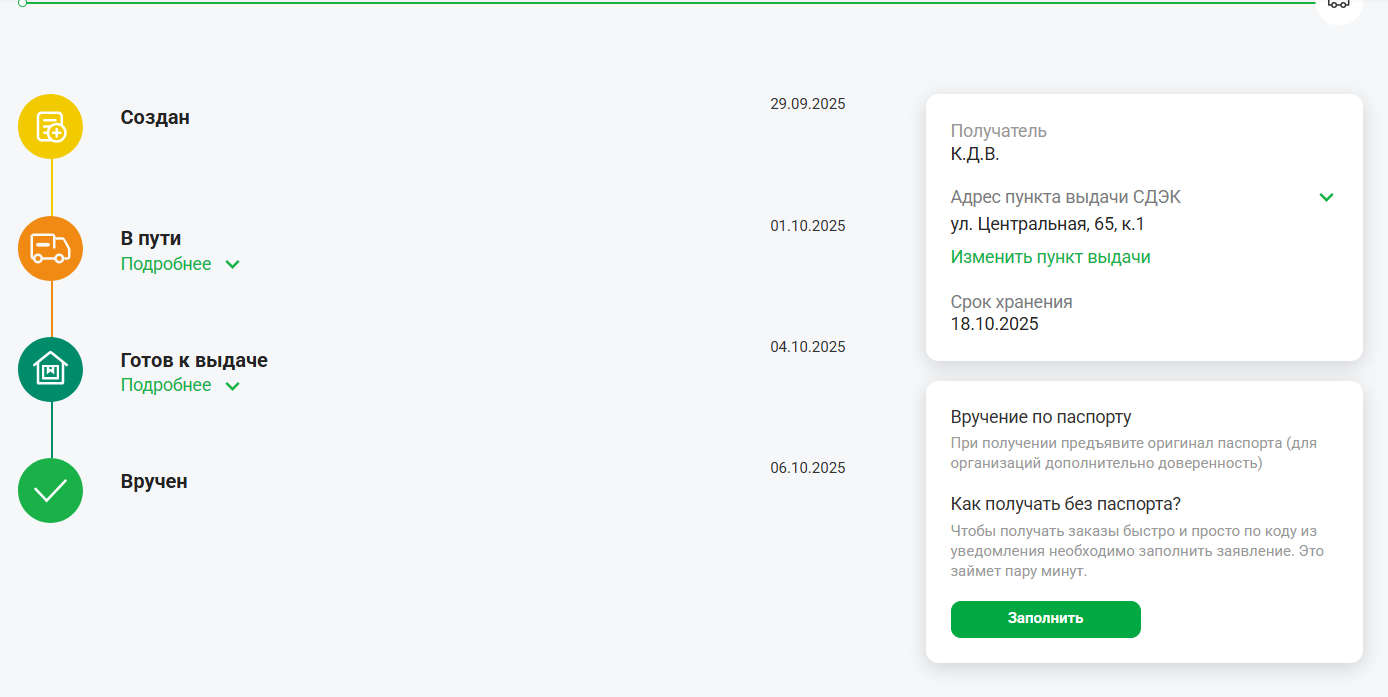
Task: Click the delivery truck icon at progress bar end
Action: [1339, 4]
